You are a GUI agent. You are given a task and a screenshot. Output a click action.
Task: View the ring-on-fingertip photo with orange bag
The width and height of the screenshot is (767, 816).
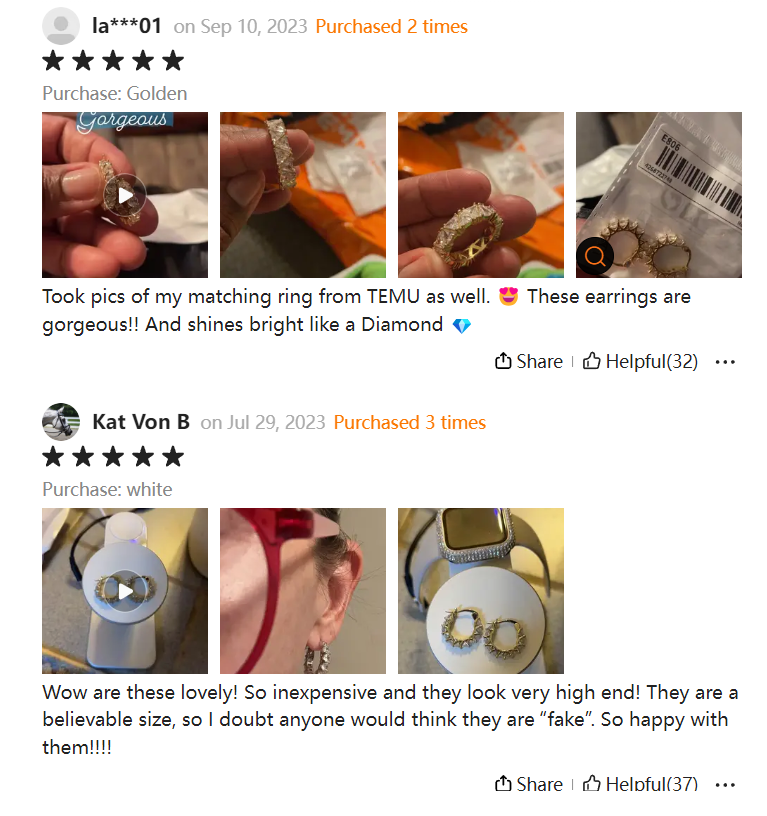303,195
